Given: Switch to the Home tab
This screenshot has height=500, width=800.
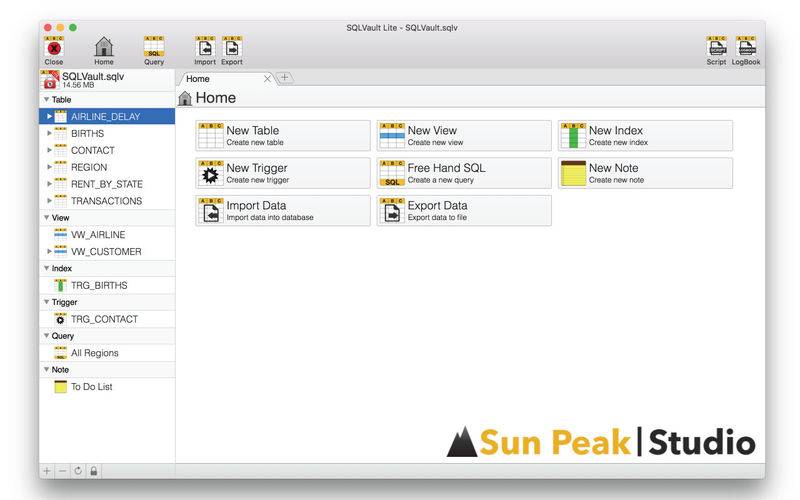Looking at the screenshot, I should point(220,79).
